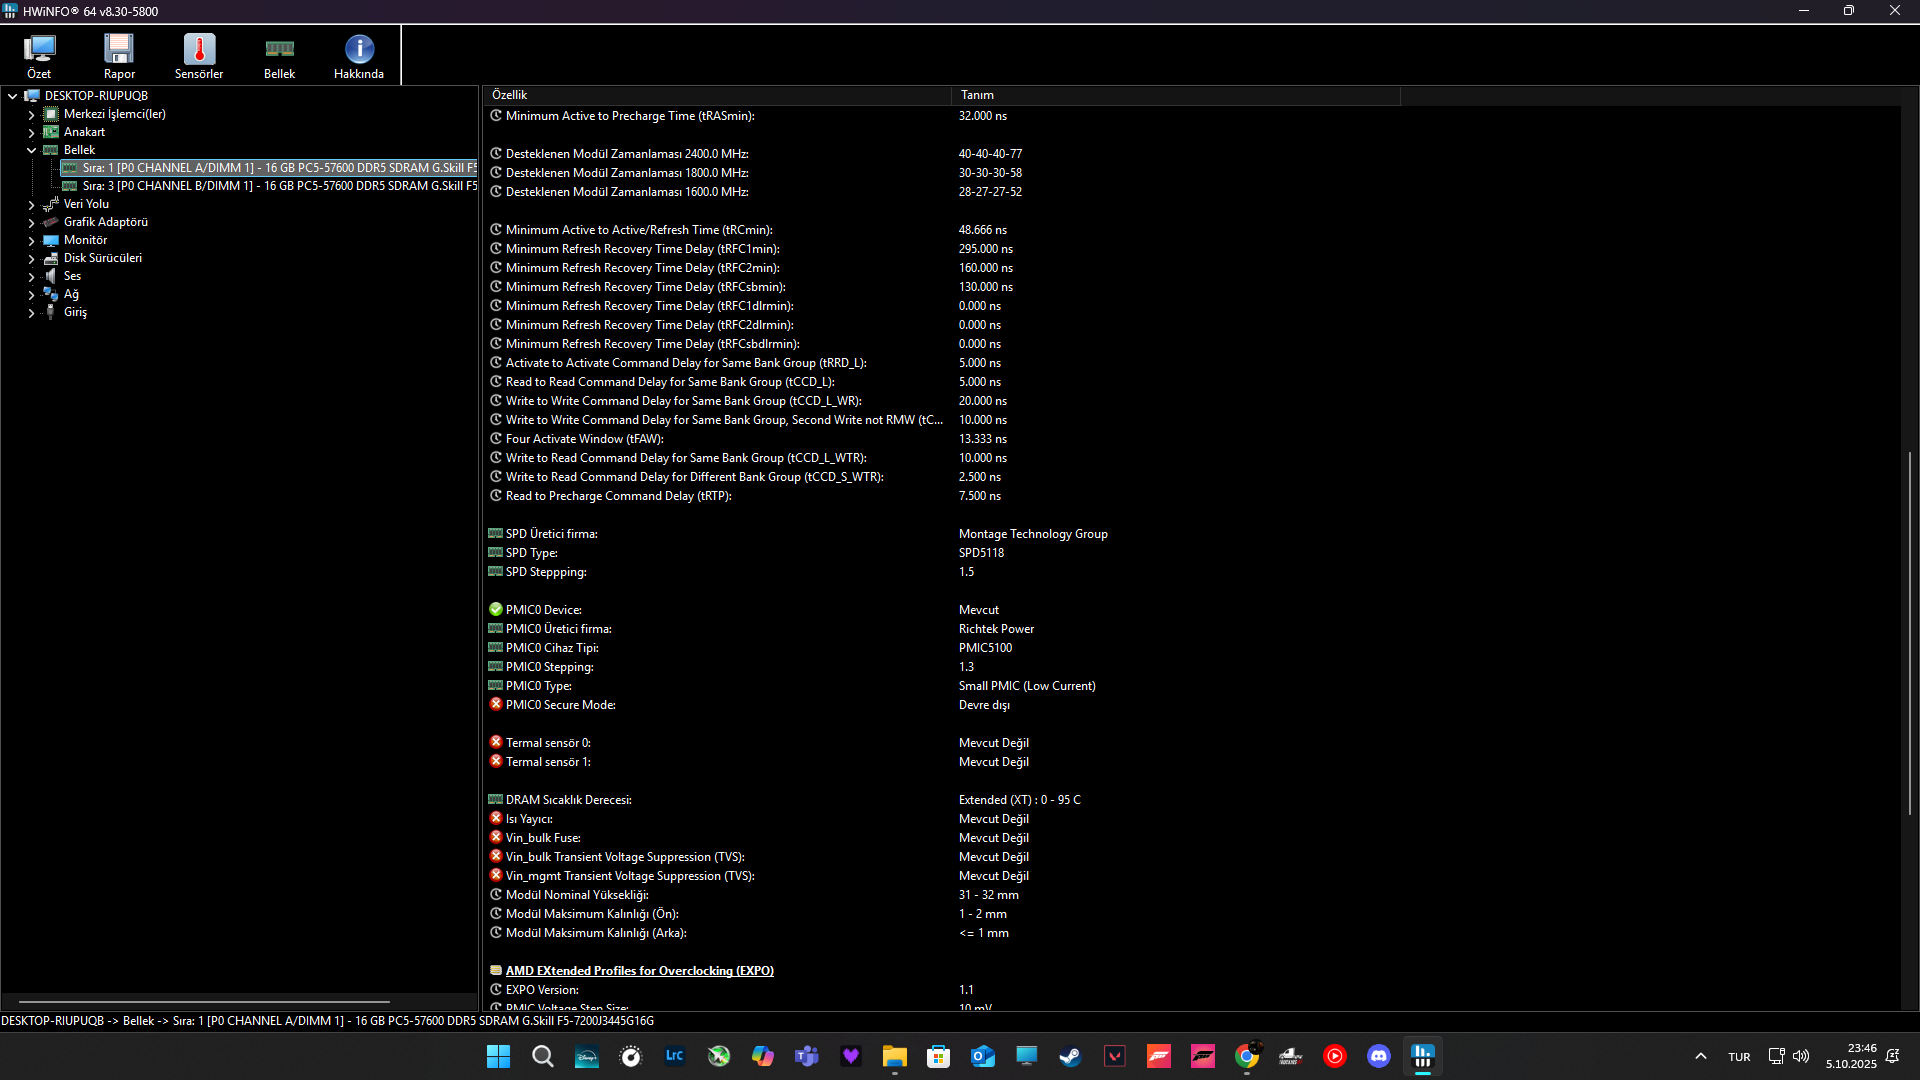Click the Tanım column header
Image resolution: width=1920 pixels, height=1080 pixels.
pos(1175,95)
